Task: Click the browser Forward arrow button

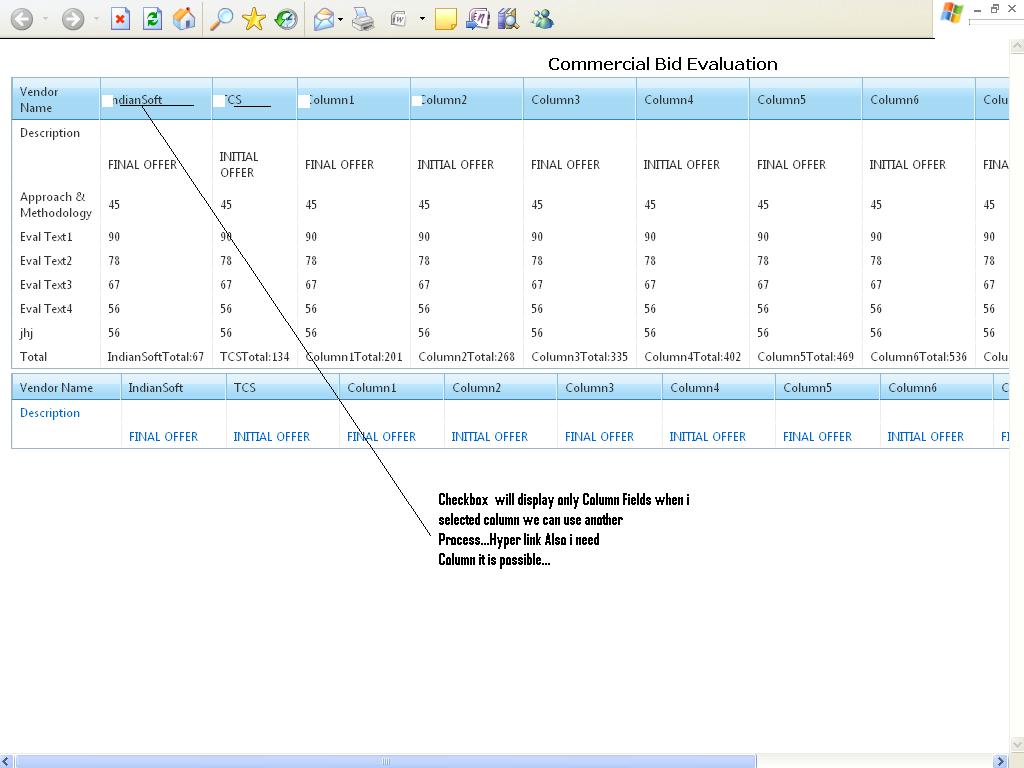Action: pyautogui.click(x=72, y=19)
